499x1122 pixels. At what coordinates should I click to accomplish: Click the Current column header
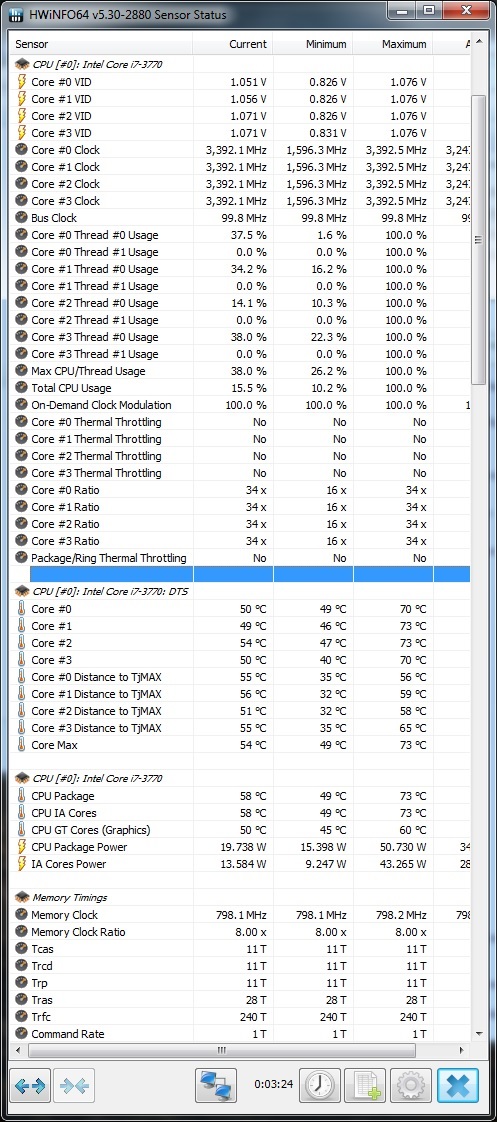click(233, 44)
